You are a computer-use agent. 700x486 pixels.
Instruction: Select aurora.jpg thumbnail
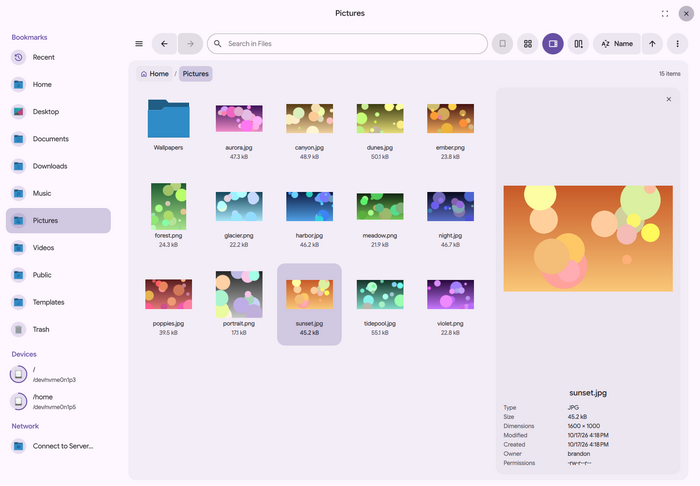[x=239, y=119]
